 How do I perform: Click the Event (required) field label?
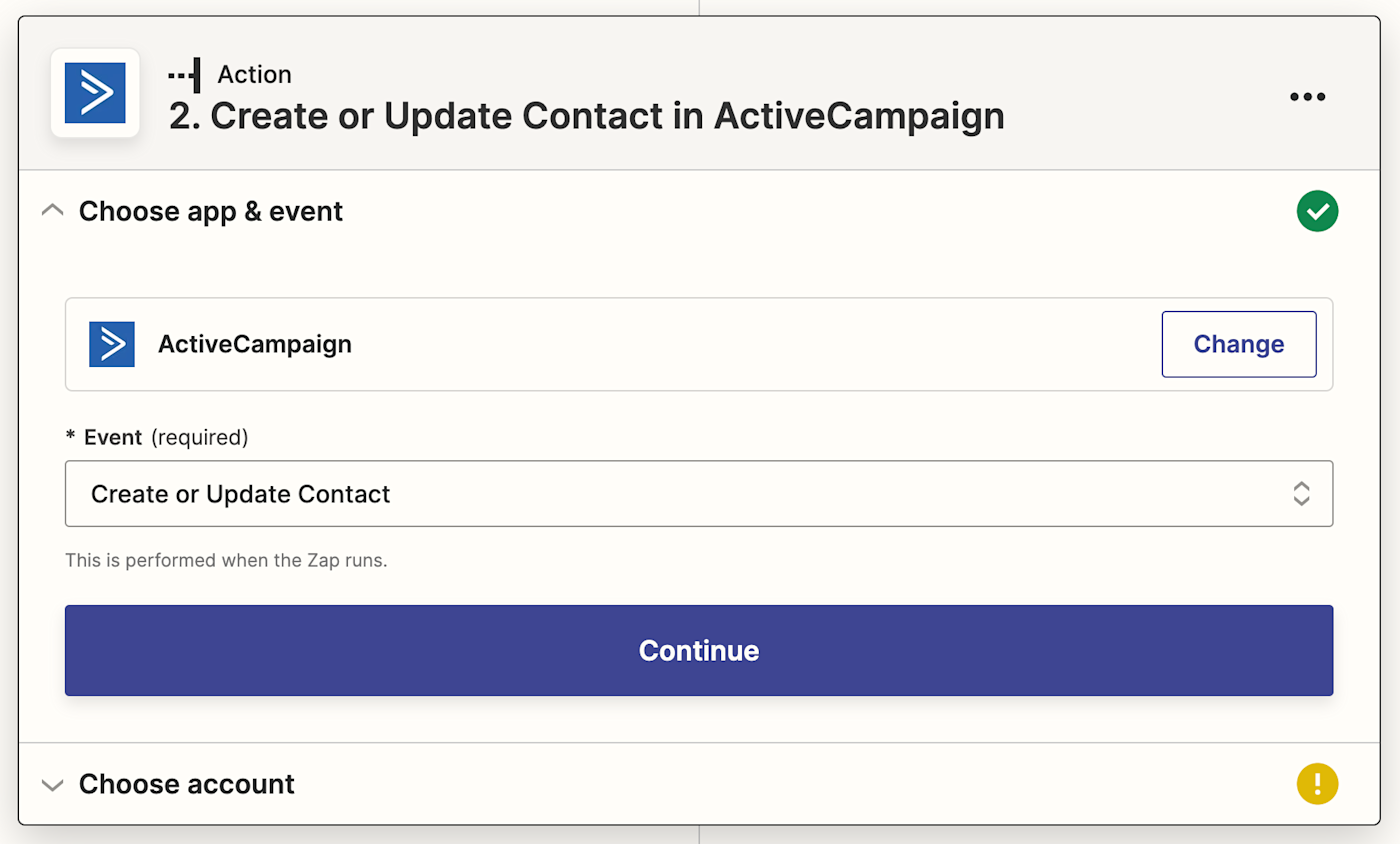156,437
